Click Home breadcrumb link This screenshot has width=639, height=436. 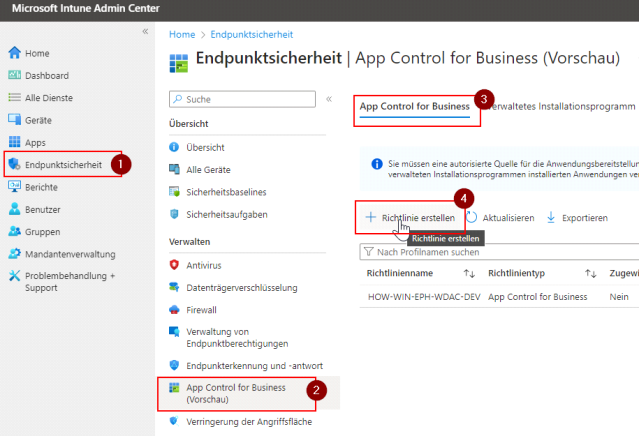pyautogui.click(x=182, y=35)
